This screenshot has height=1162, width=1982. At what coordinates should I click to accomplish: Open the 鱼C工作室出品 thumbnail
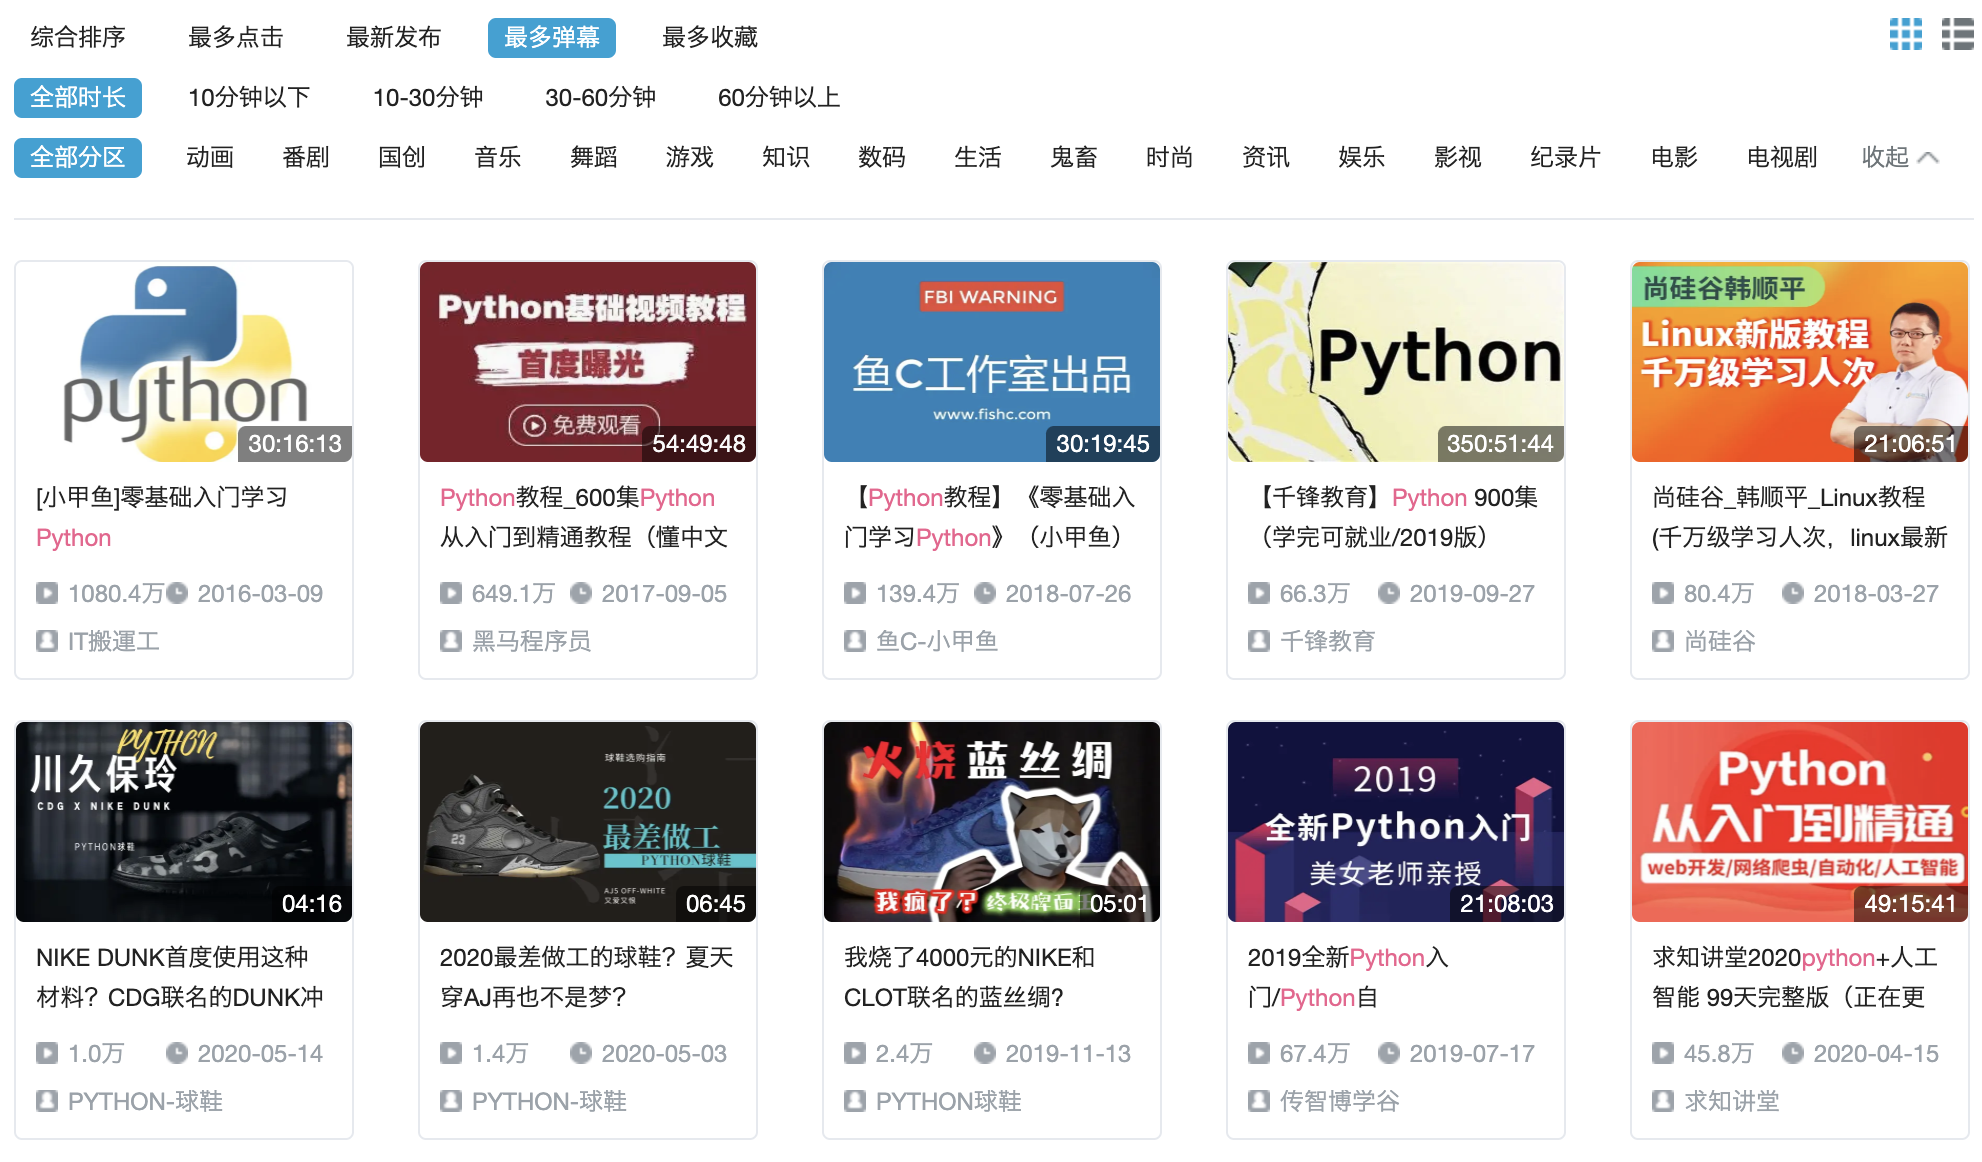click(x=992, y=362)
